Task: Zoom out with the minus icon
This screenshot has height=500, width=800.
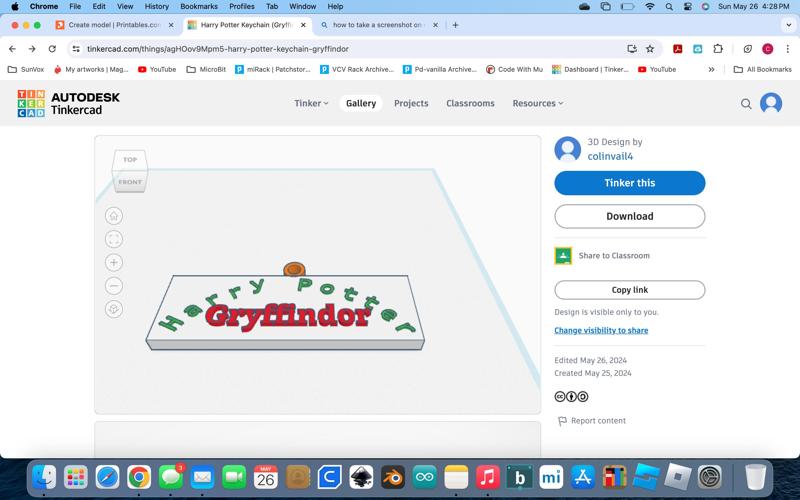Action: [114, 286]
